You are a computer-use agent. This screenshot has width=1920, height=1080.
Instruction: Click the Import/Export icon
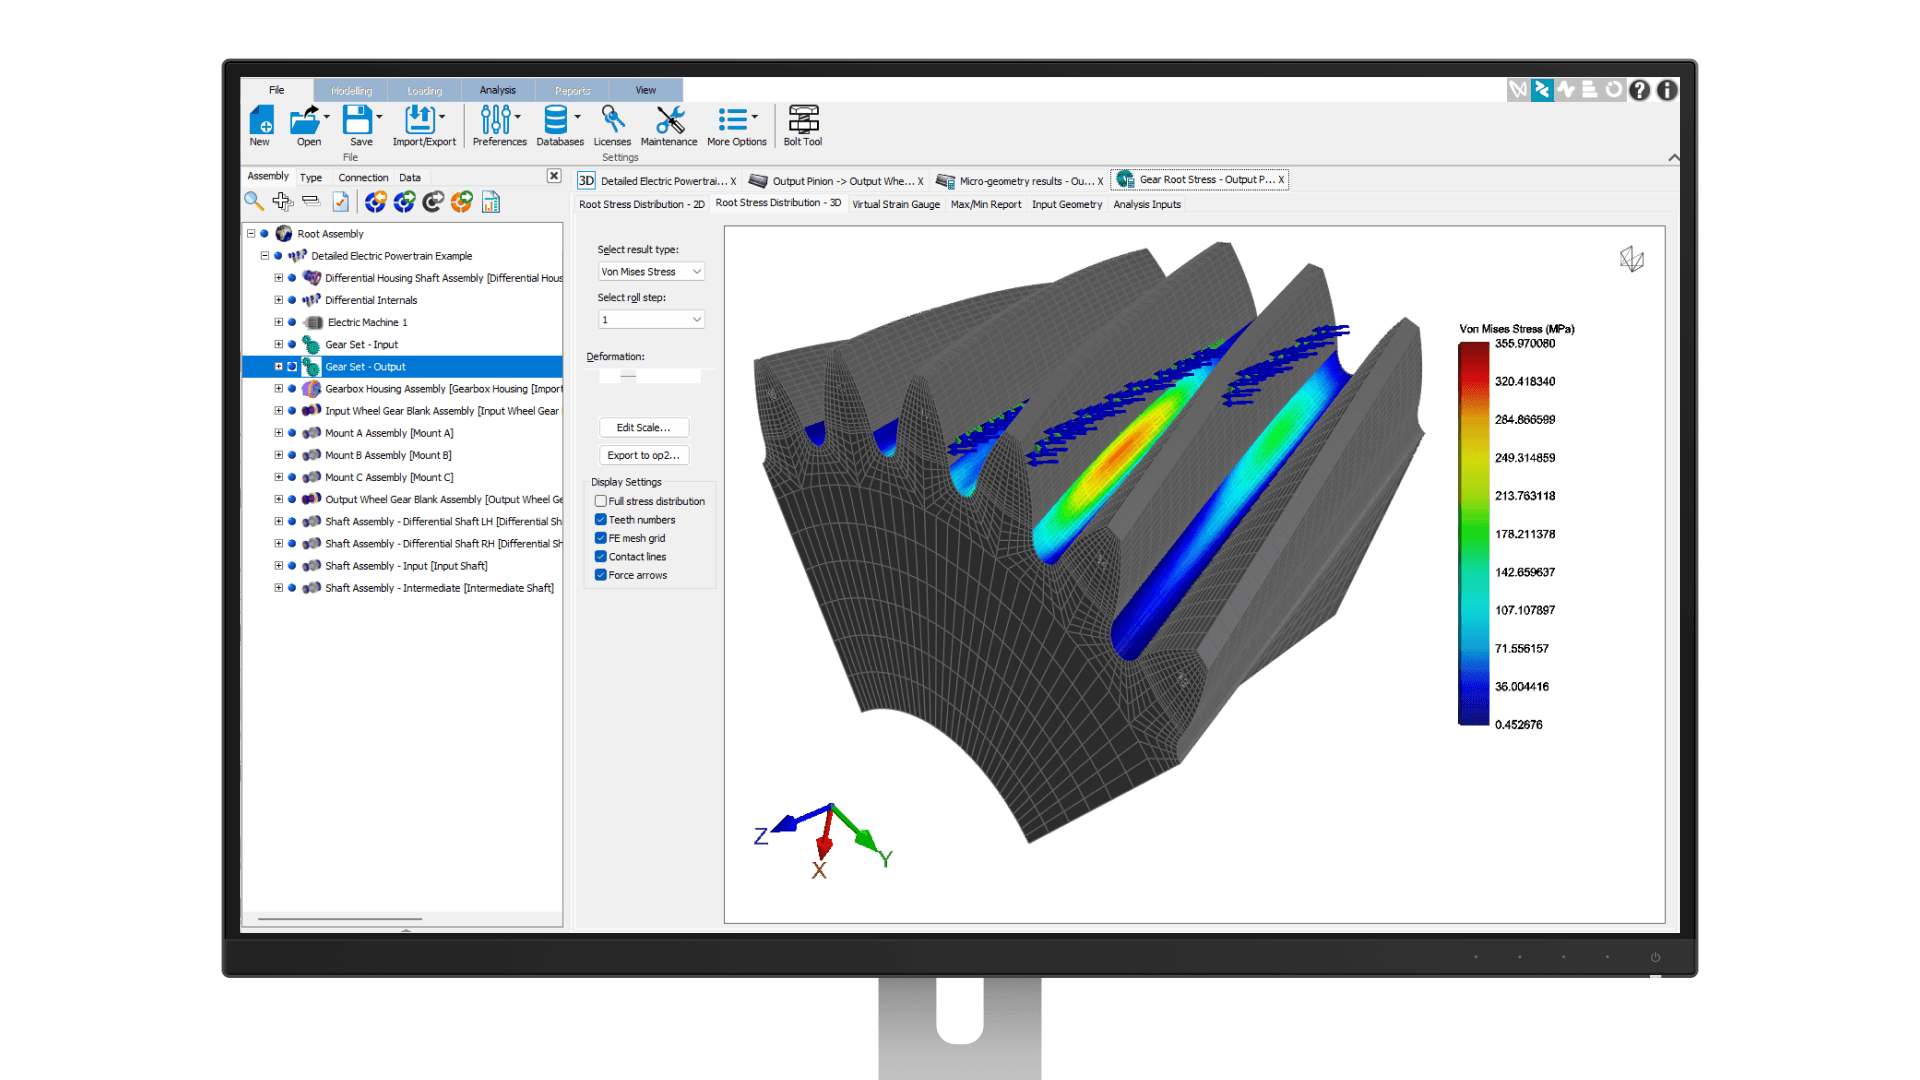point(420,120)
